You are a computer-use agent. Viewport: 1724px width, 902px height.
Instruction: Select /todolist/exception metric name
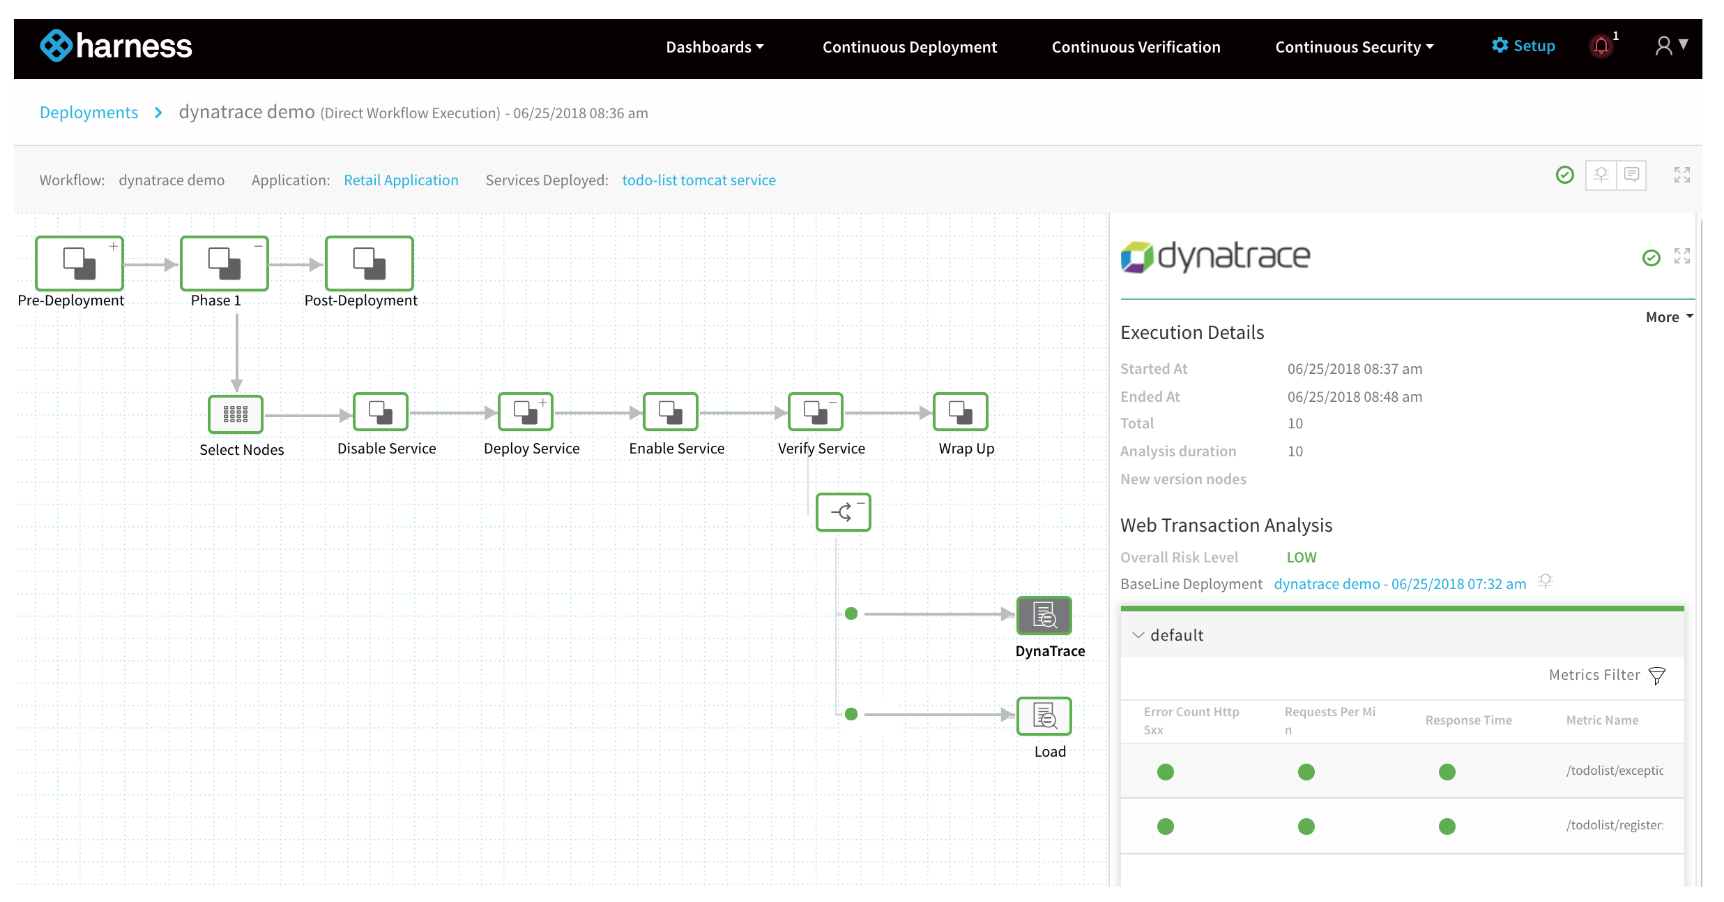[x=1615, y=771]
